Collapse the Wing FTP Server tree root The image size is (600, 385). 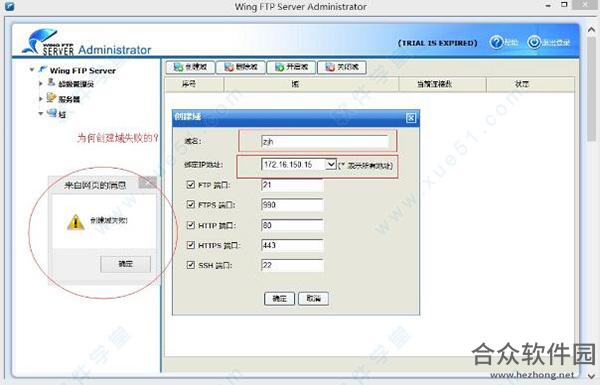coord(32,70)
